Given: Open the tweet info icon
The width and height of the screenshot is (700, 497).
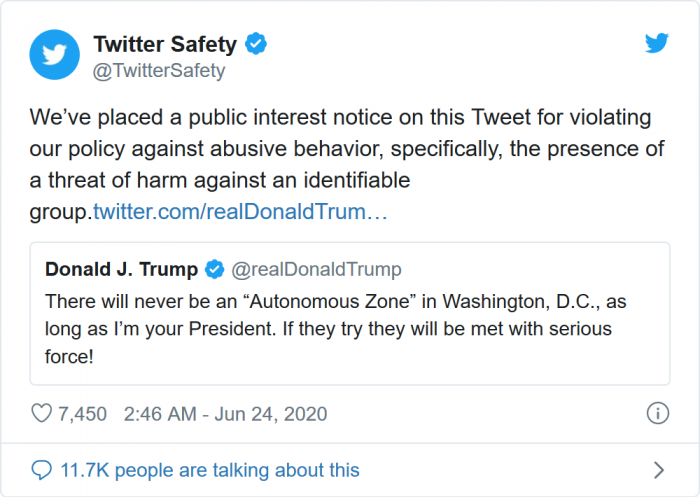Looking at the screenshot, I should [x=657, y=413].
